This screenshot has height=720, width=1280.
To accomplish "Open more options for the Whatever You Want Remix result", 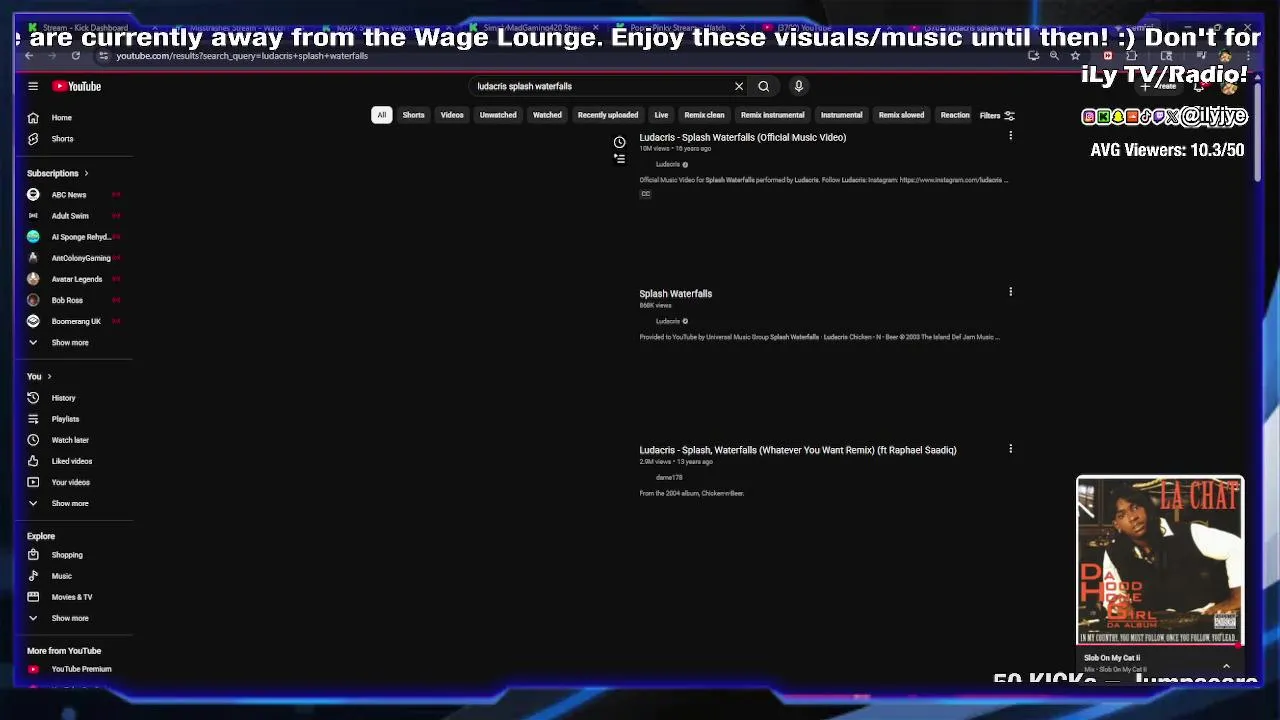I will (1010, 449).
